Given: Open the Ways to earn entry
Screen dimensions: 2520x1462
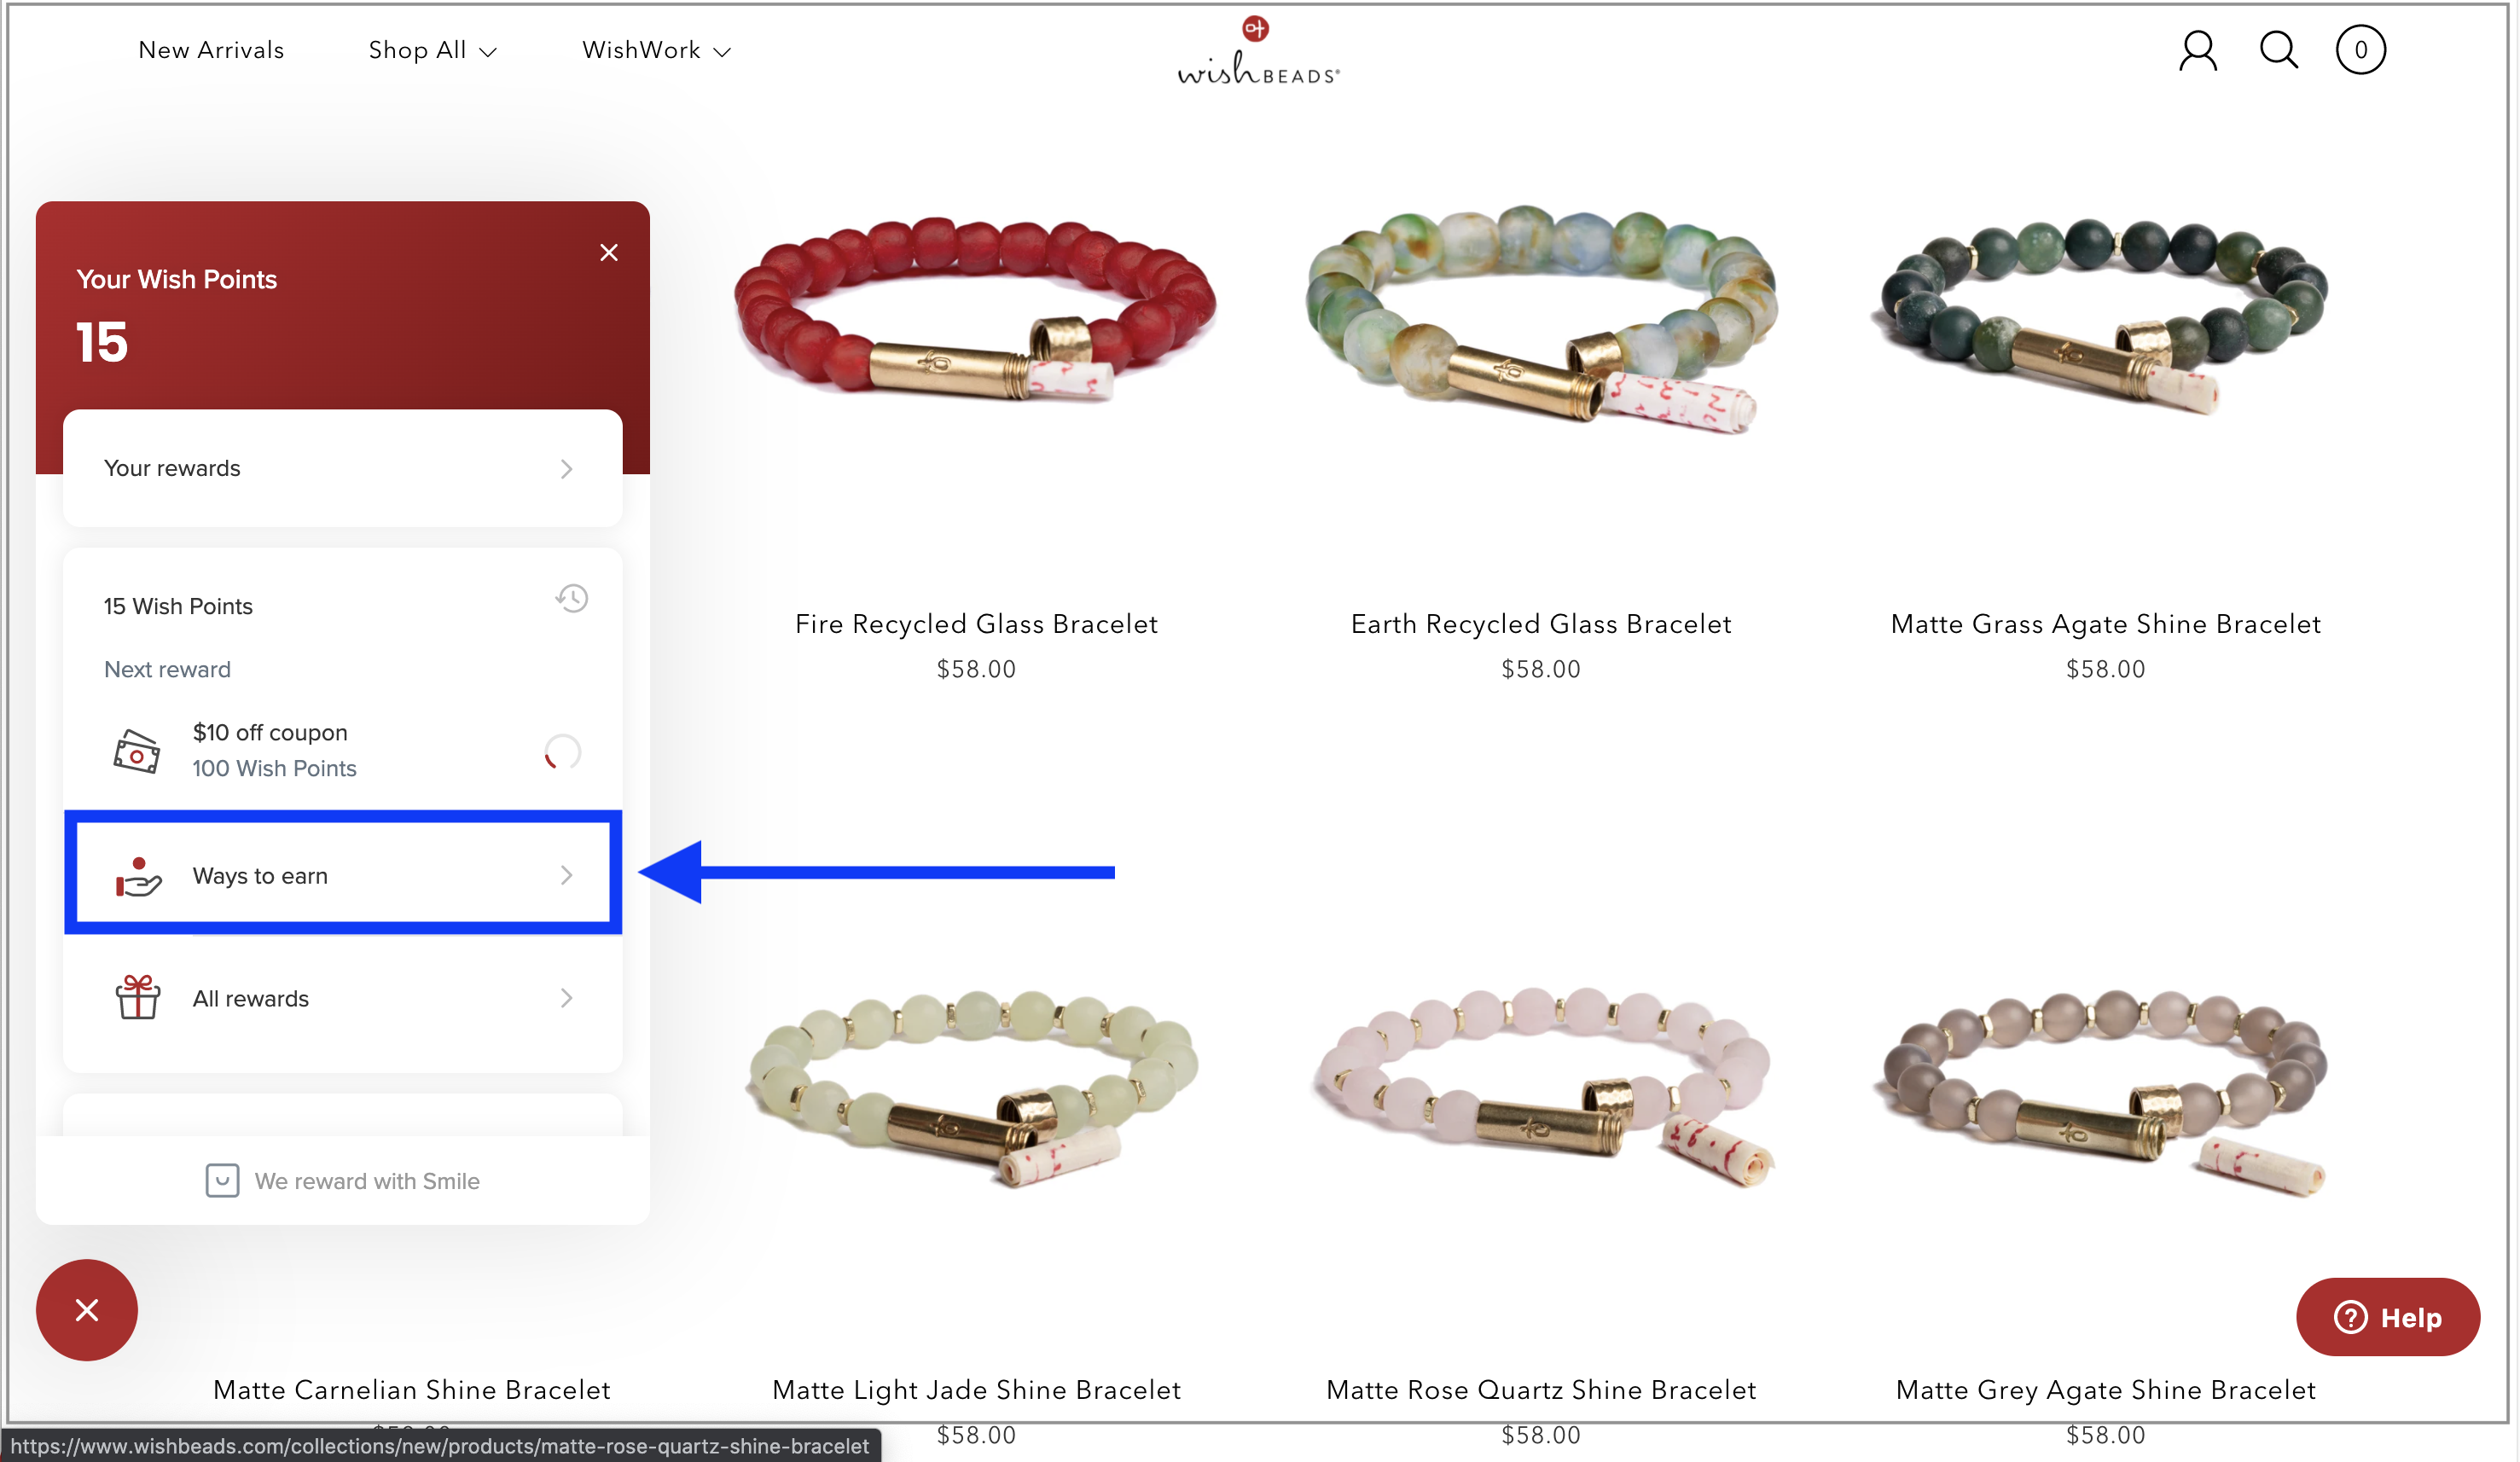Looking at the screenshot, I should (x=343, y=874).
